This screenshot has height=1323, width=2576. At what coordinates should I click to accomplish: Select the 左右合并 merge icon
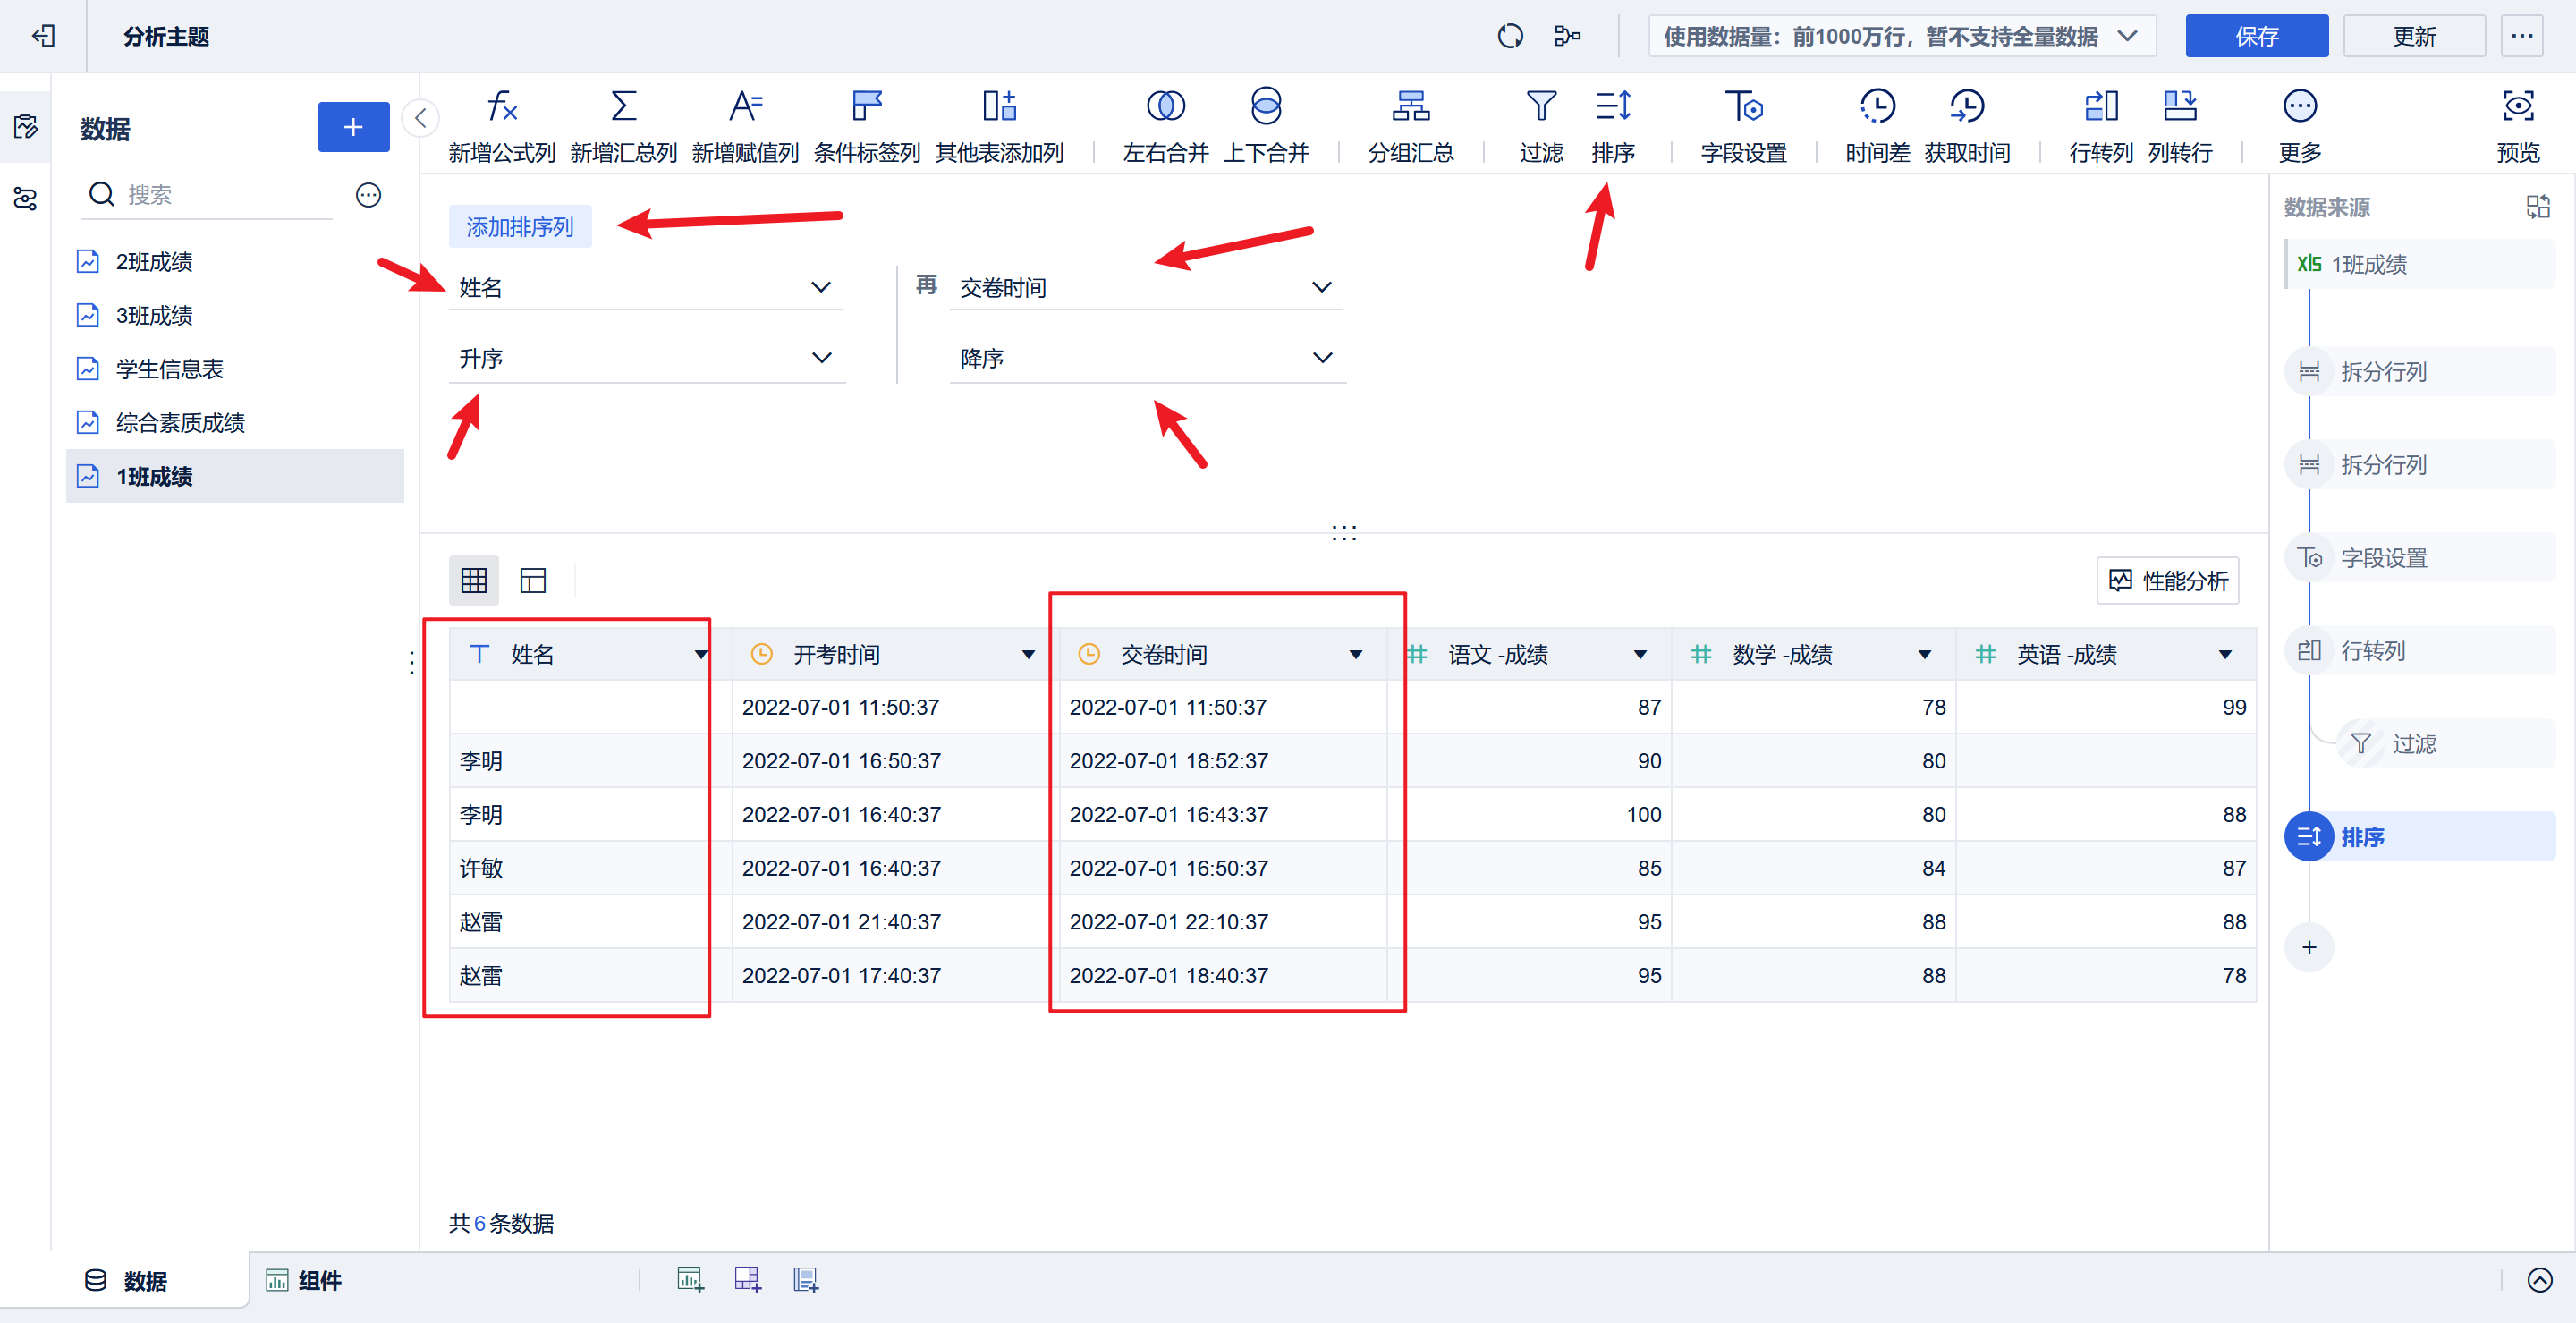coord(1165,106)
